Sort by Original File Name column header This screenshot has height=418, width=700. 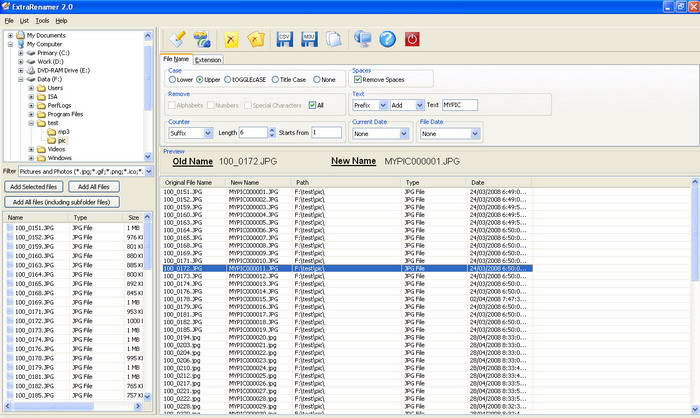pyautogui.click(x=193, y=183)
